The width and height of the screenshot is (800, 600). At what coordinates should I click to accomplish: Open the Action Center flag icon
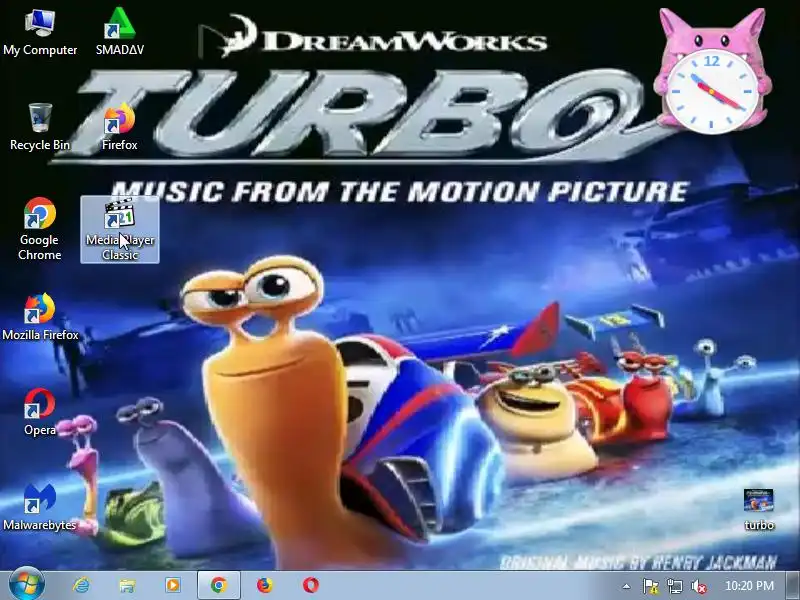pos(651,586)
